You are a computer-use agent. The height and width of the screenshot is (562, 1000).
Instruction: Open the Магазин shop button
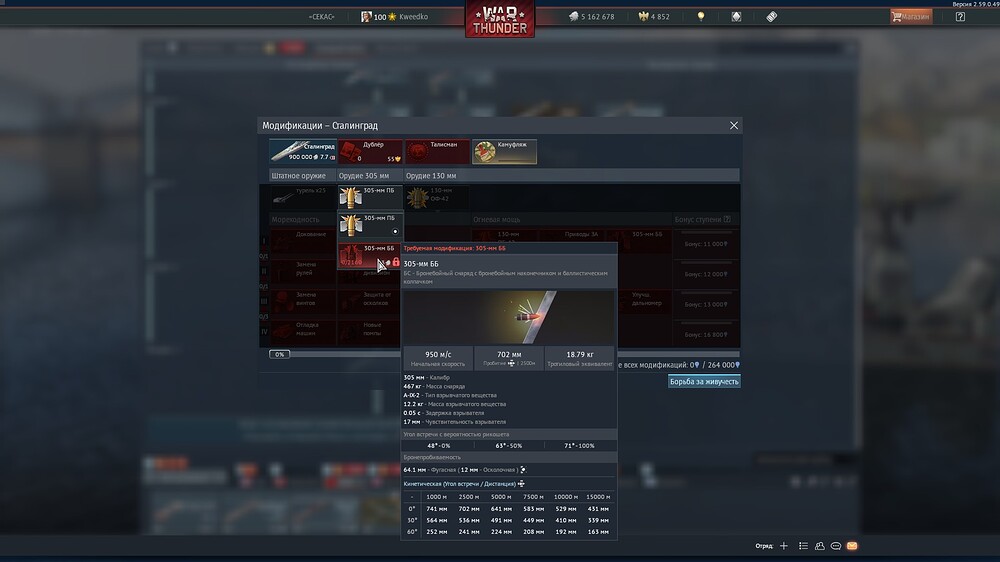click(911, 17)
